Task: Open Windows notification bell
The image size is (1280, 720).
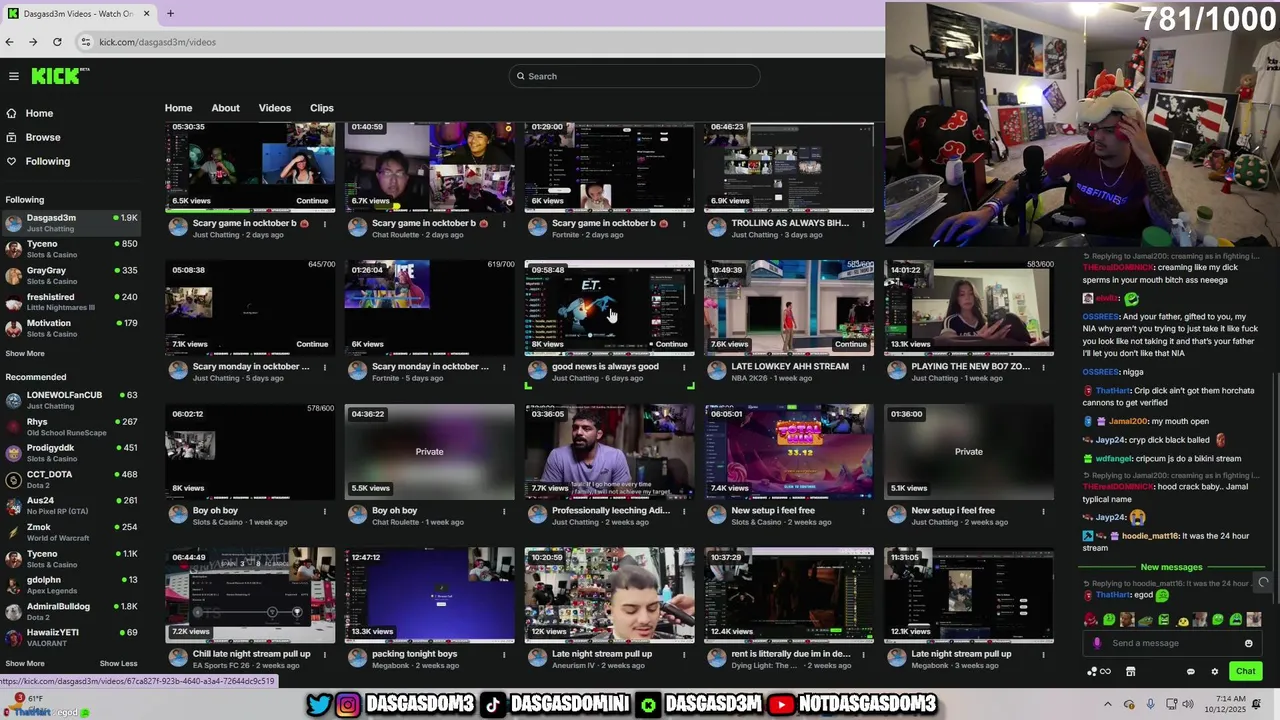Action: [1257, 704]
